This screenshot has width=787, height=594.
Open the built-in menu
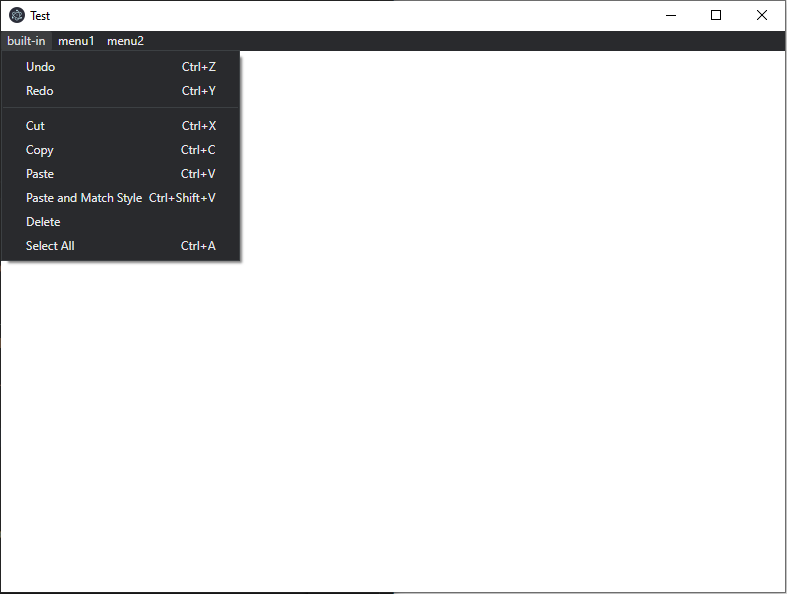[26, 41]
